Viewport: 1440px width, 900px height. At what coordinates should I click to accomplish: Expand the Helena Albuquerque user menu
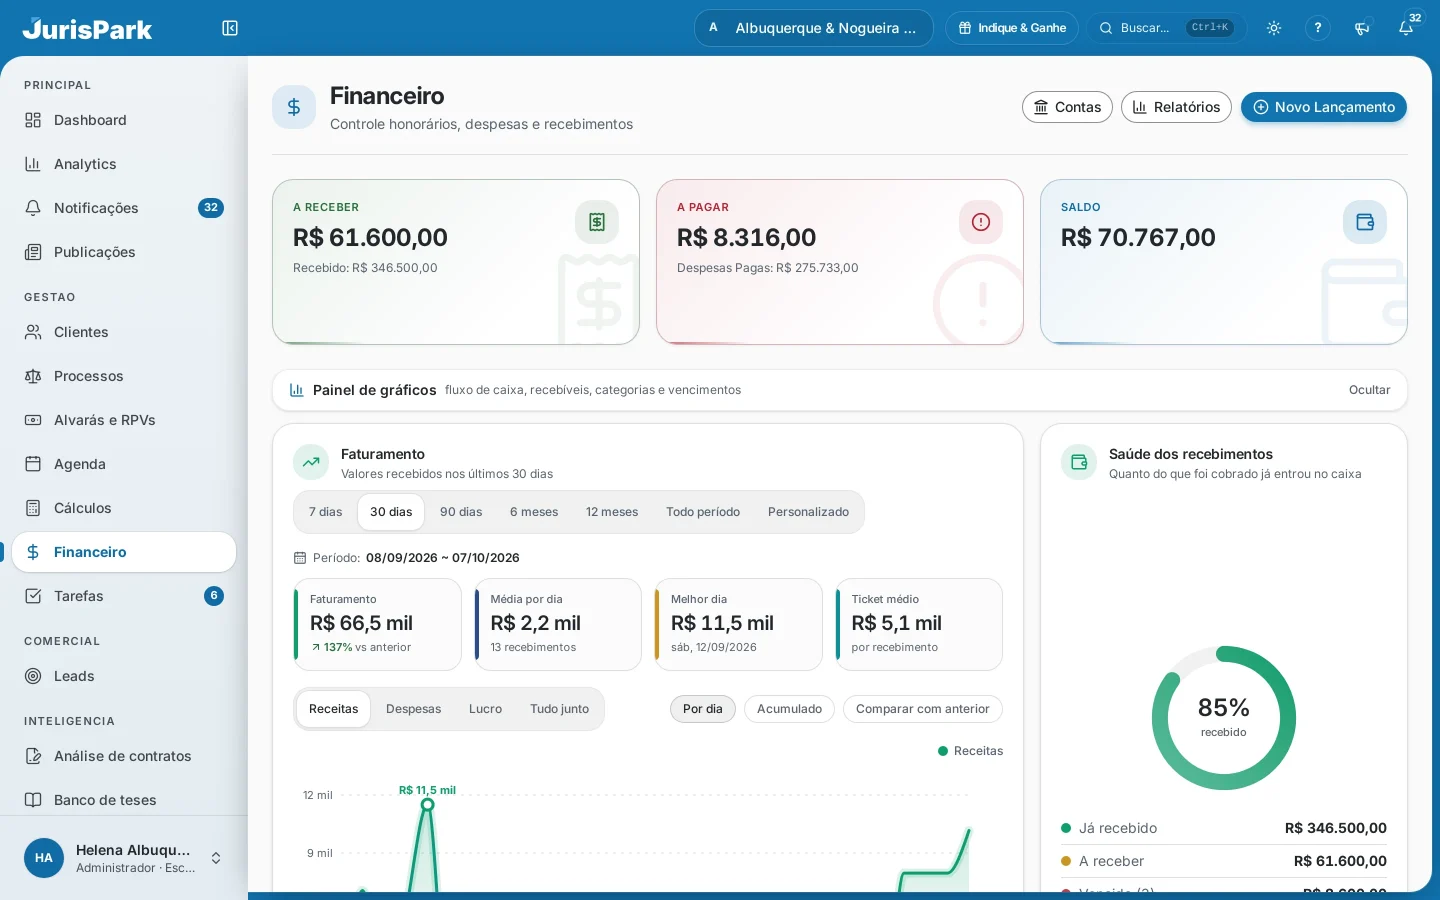pyautogui.click(x=124, y=858)
